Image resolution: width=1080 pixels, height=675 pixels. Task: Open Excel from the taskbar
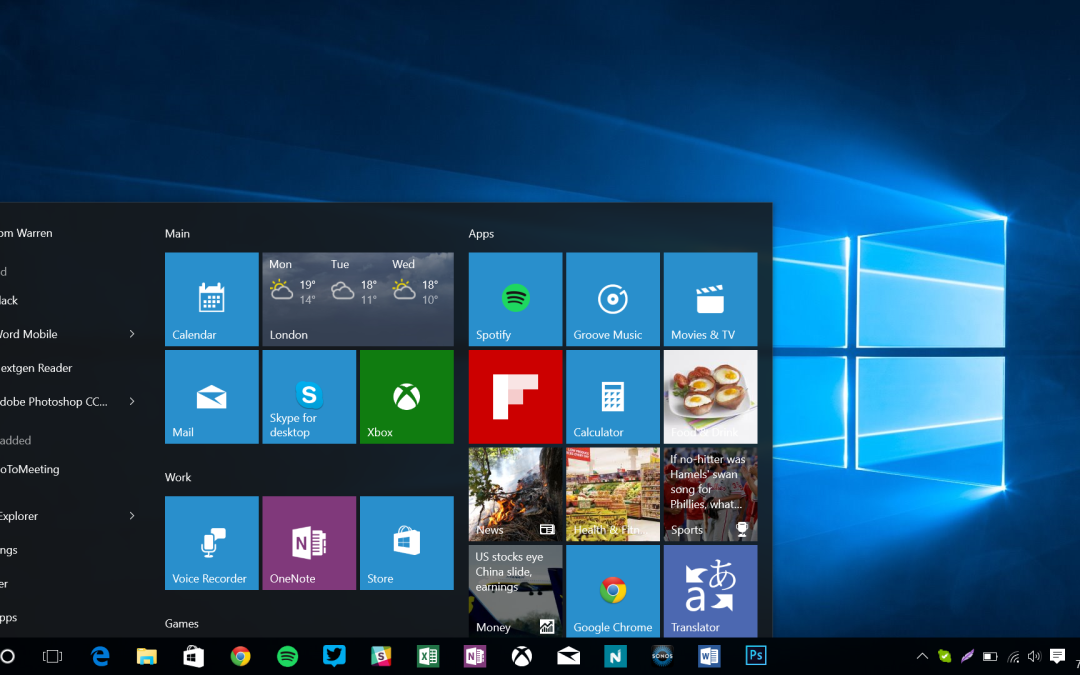tap(428, 656)
